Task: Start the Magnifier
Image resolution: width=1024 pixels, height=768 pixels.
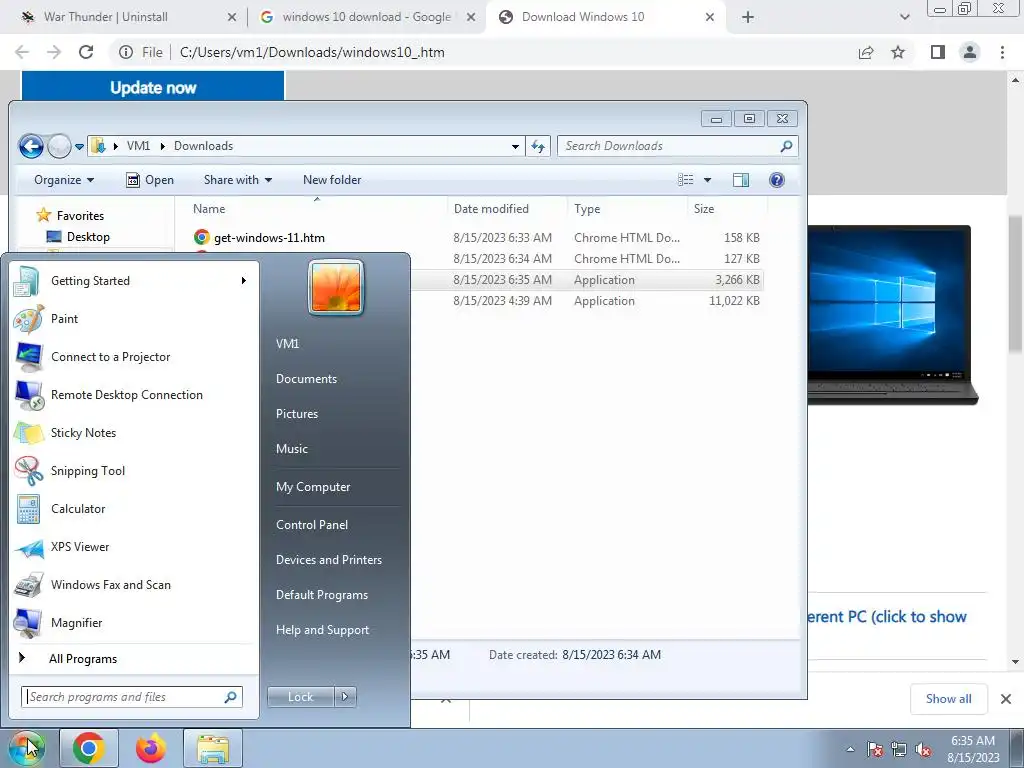Action: pyautogui.click(x=76, y=623)
